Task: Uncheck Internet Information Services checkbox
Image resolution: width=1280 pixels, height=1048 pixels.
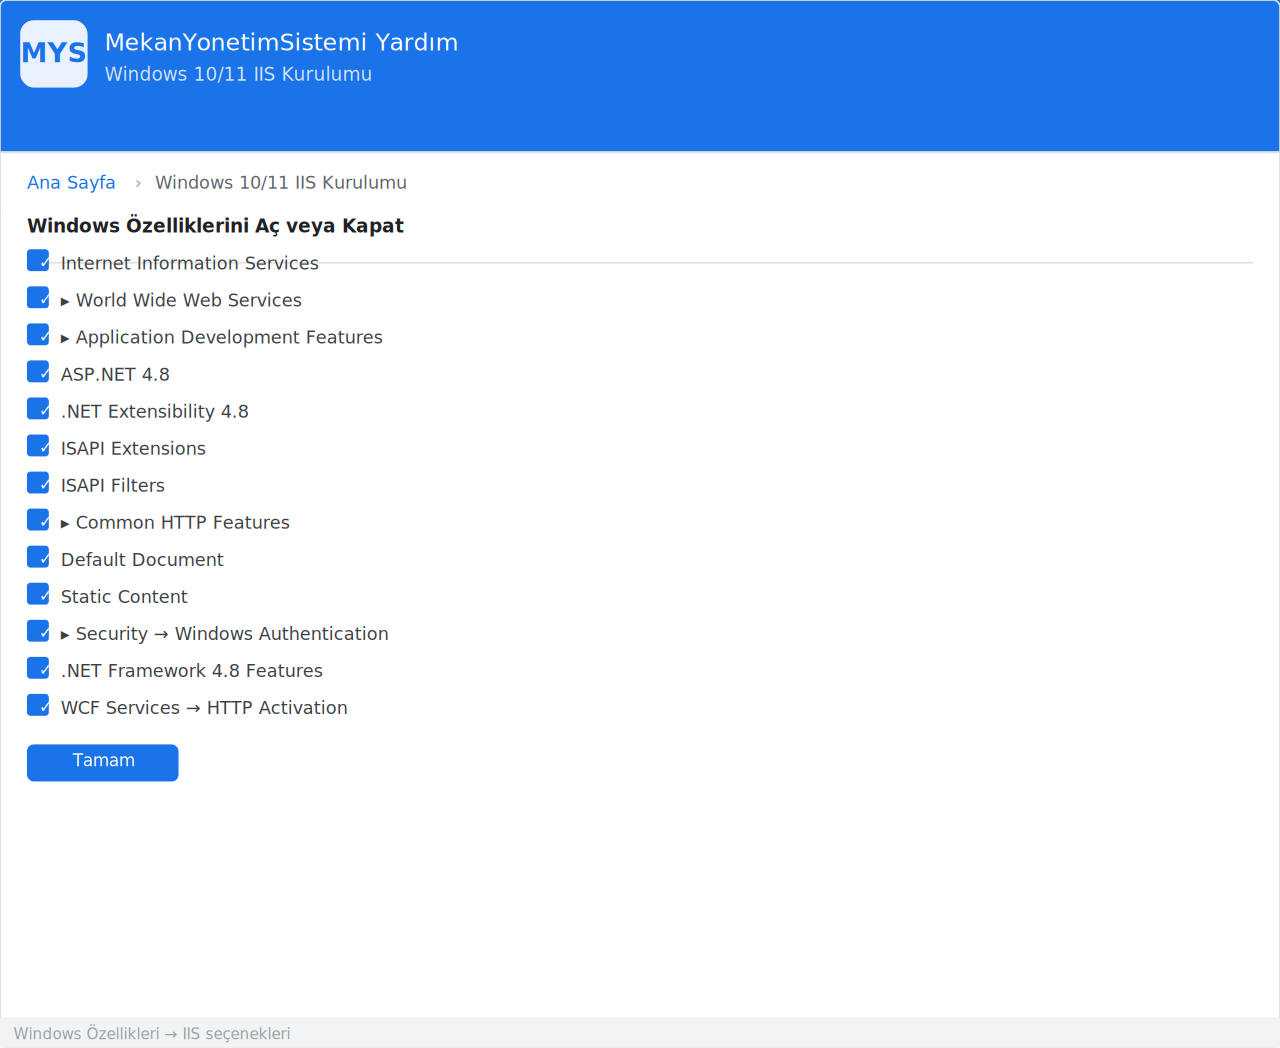Action: pyautogui.click(x=38, y=261)
